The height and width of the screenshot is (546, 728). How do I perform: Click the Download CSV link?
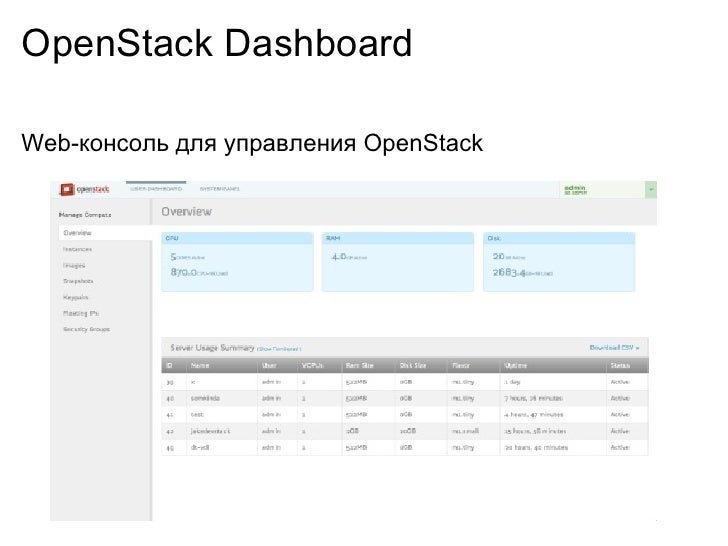pos(614,347)
